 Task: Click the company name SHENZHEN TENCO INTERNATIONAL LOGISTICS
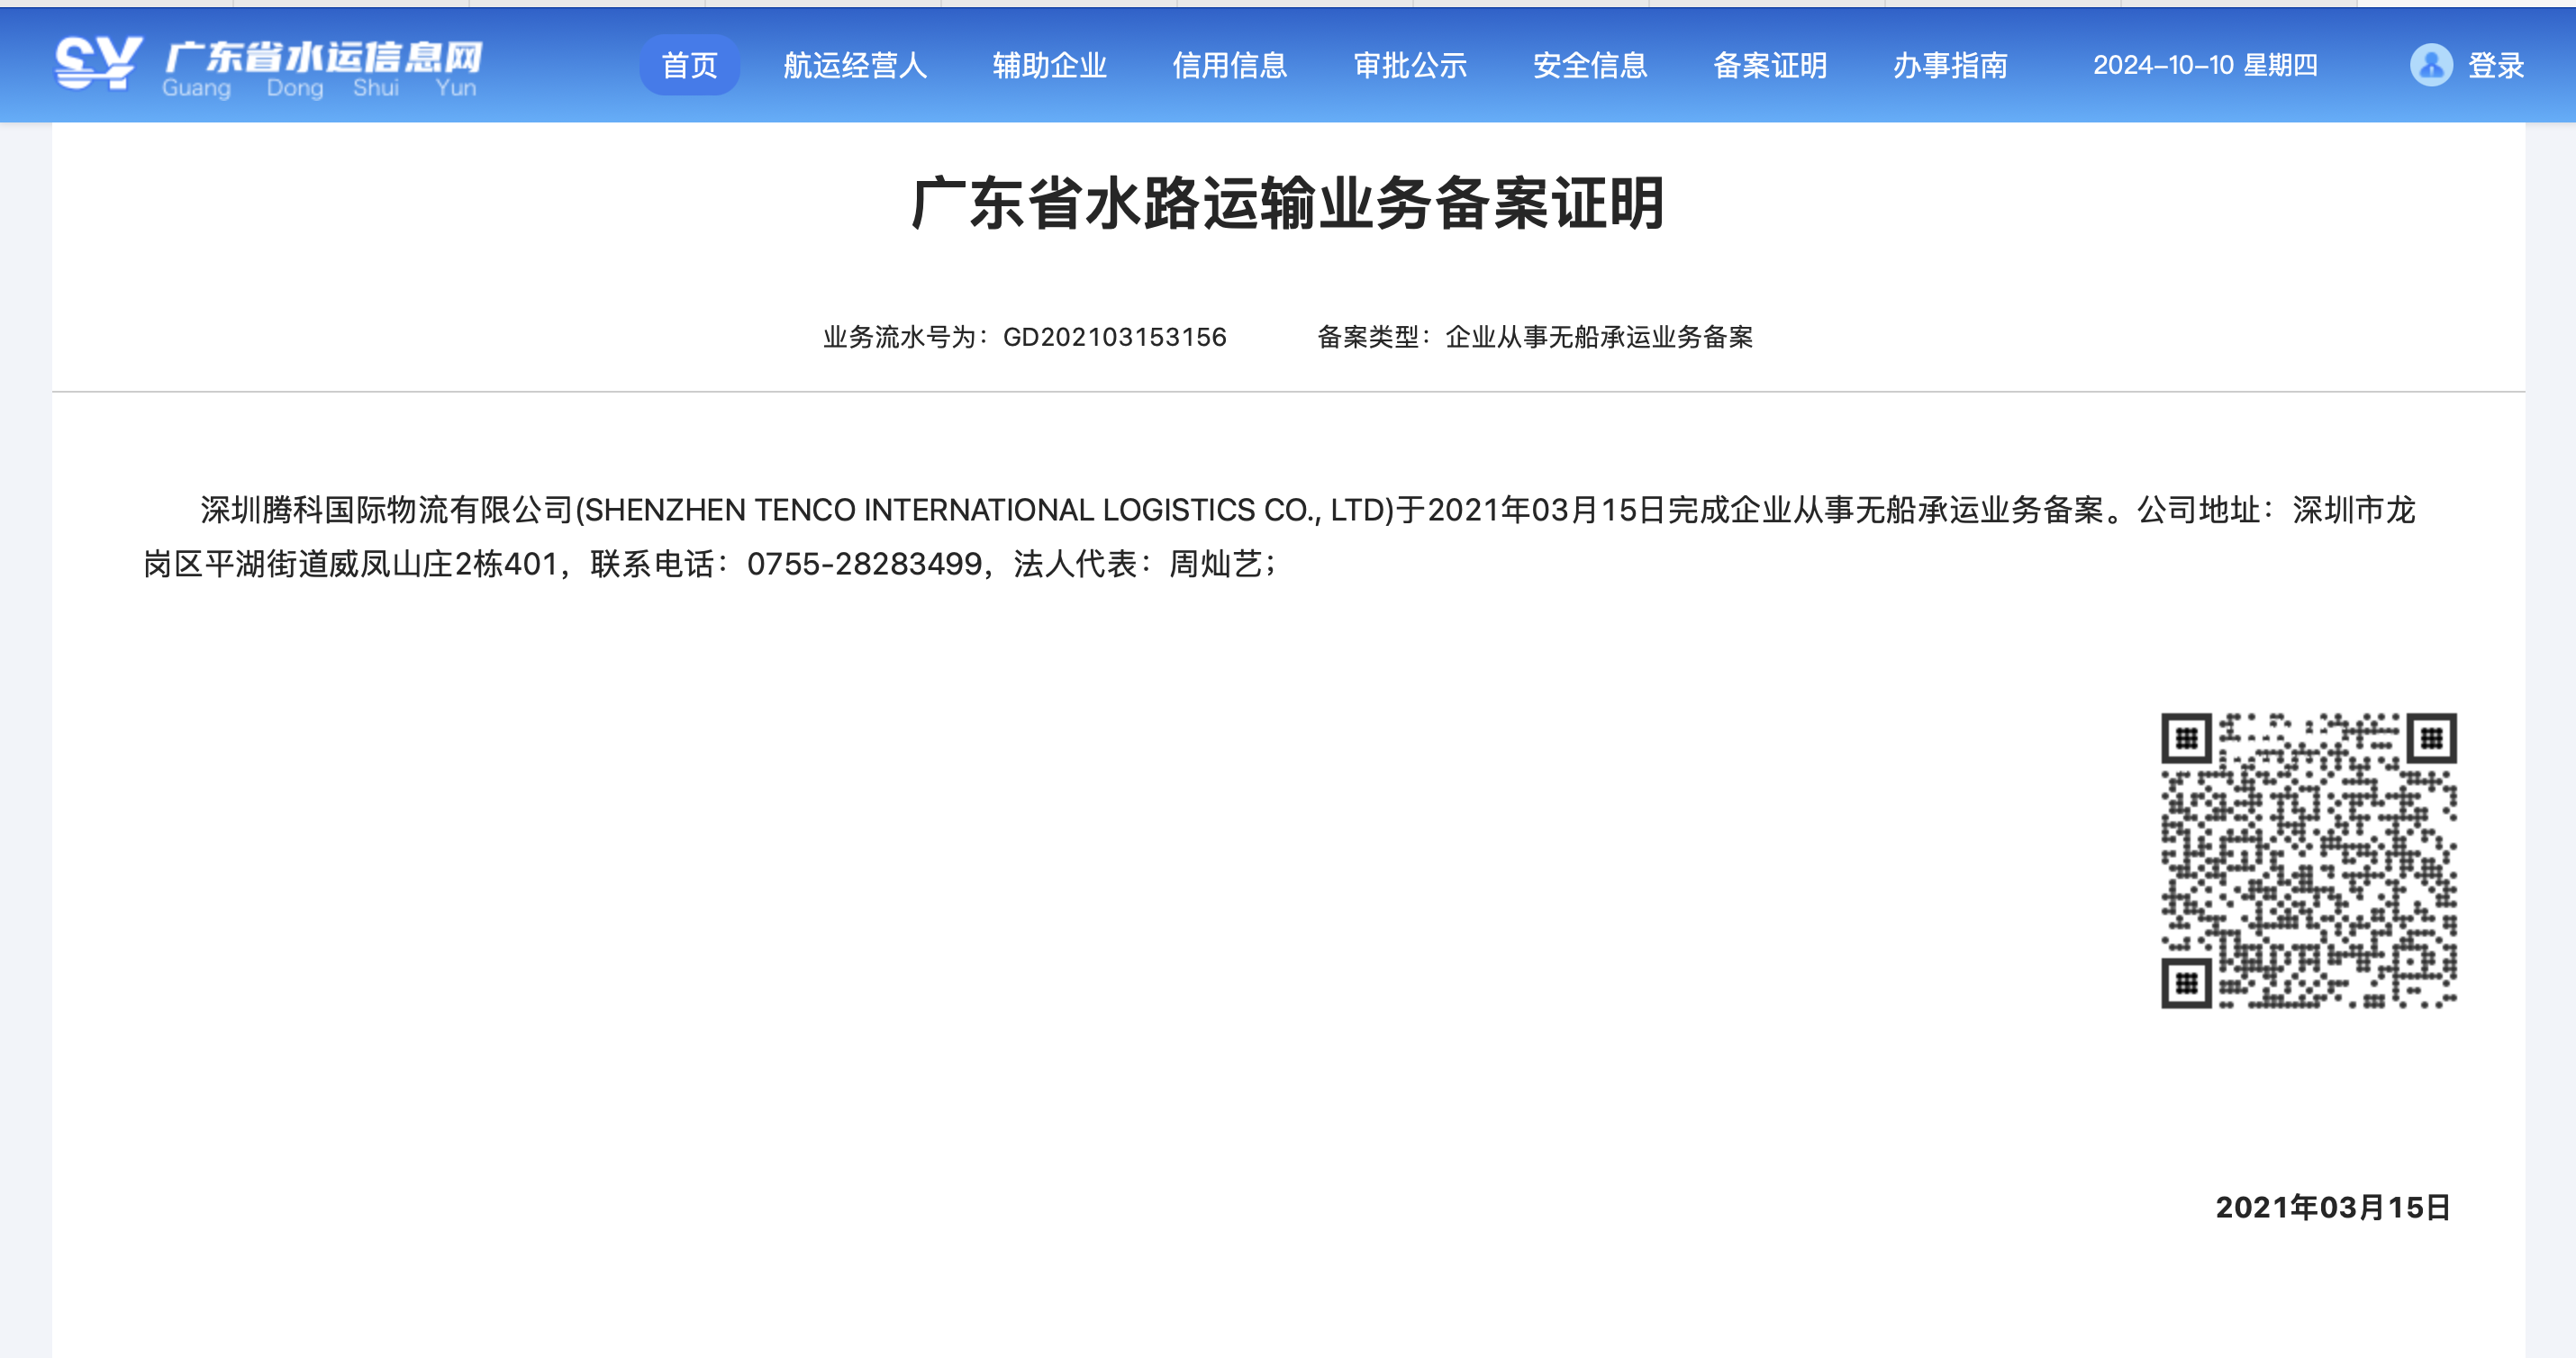pos(919,510)
